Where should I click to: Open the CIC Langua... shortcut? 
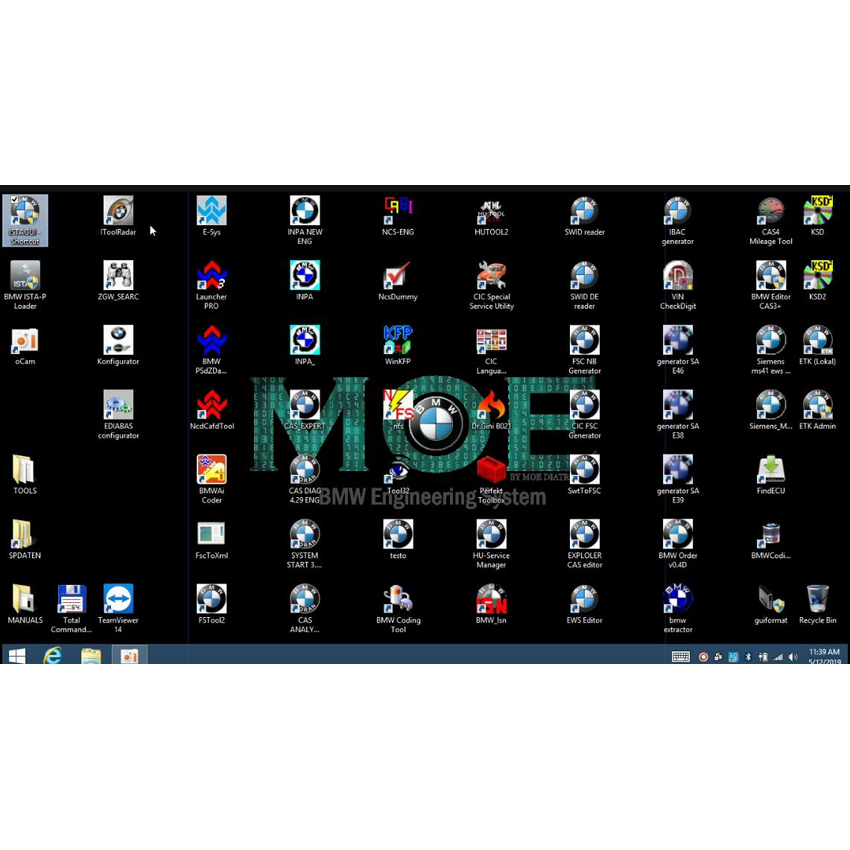(491, 350)
